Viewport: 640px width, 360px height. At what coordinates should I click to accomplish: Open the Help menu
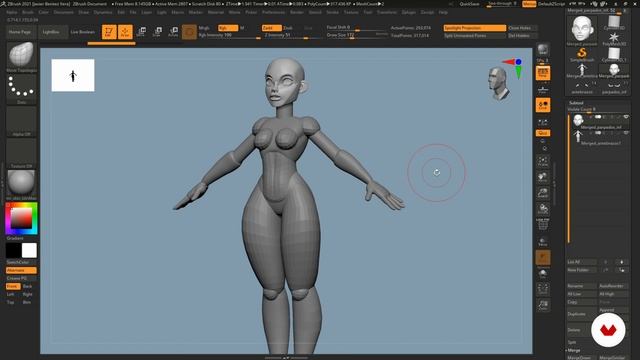443,12
